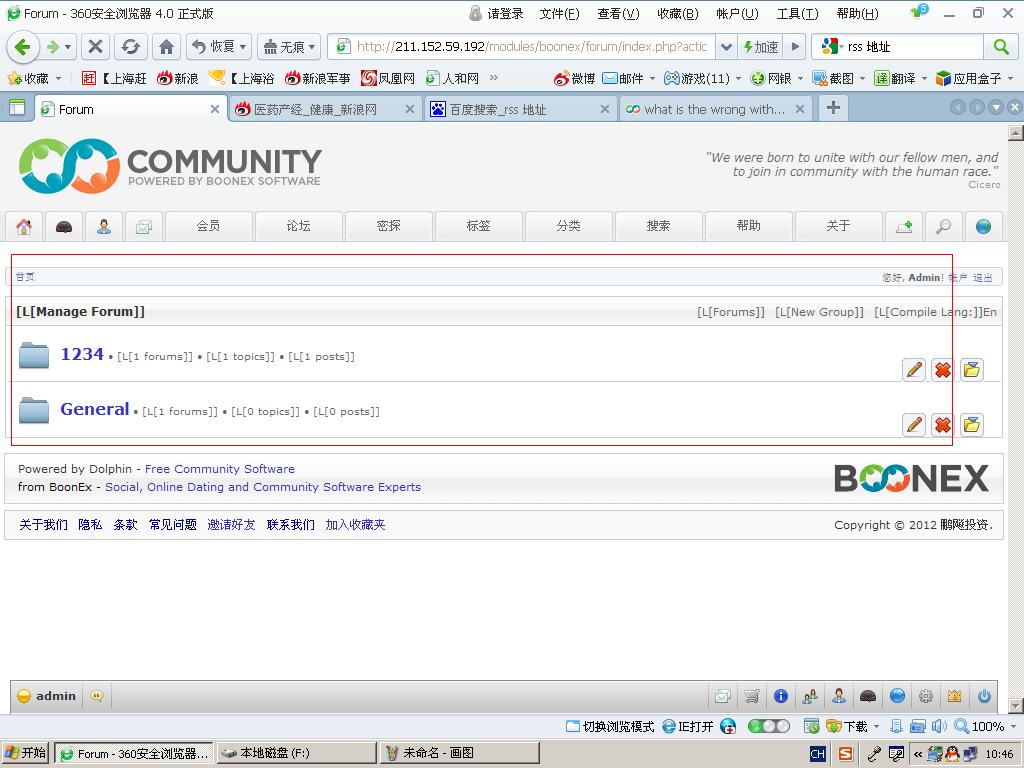Image resolution: width=1024 pixels, height=768 pixels.
Task: Open Free Community Software link
Action: 219,469
